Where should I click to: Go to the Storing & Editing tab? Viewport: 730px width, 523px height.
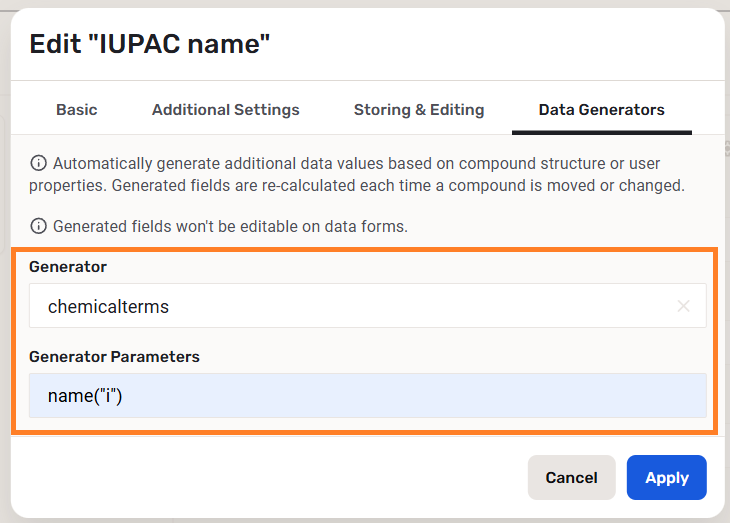point(419,109)
